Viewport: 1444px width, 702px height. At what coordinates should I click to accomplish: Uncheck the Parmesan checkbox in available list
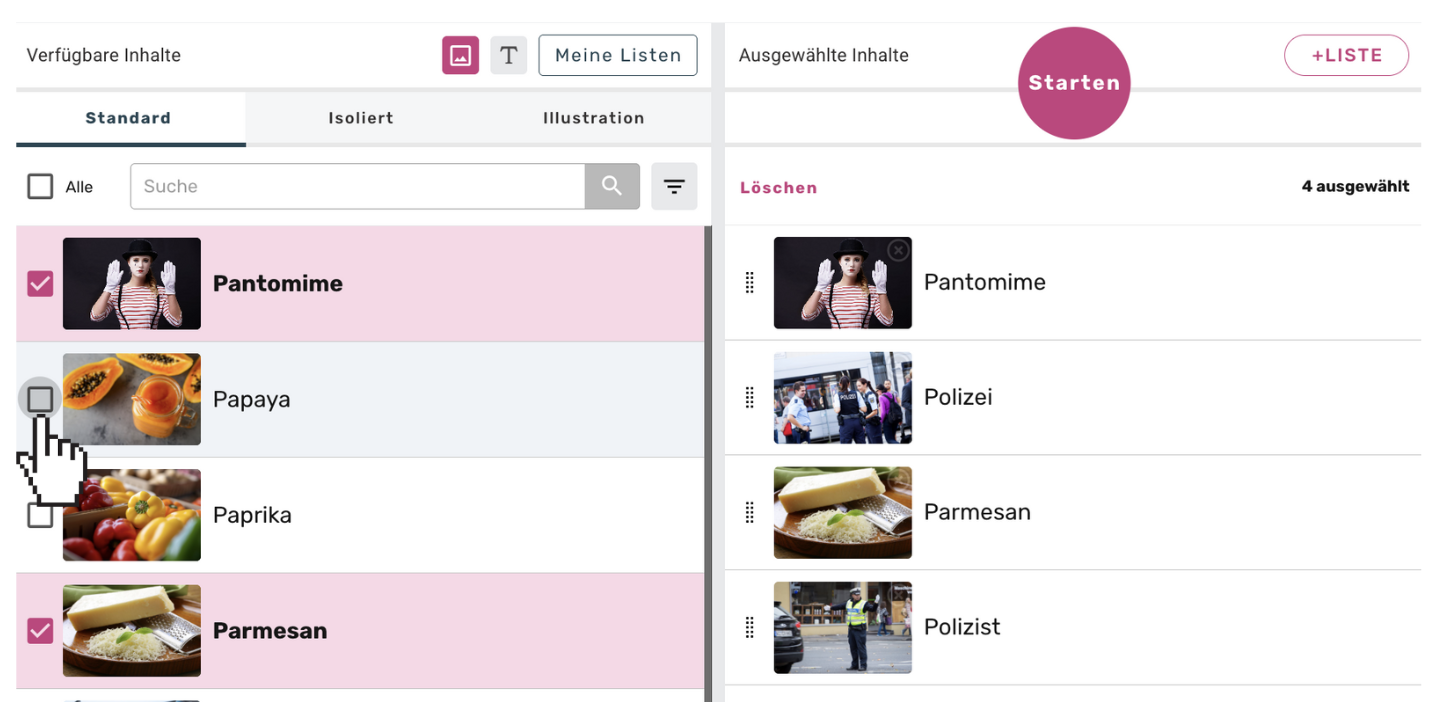(40, 631)
